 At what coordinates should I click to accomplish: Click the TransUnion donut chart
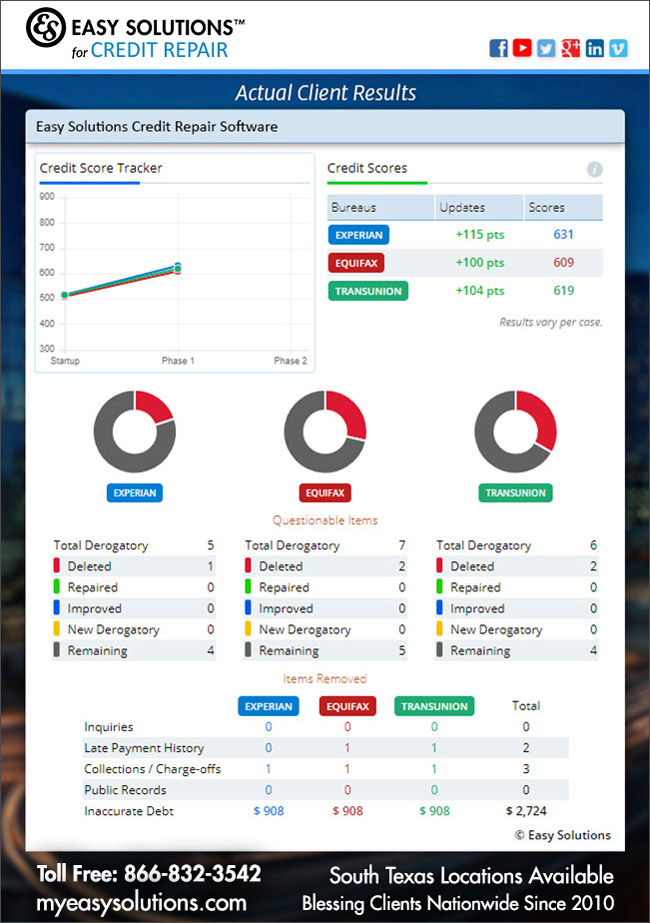click(516, 431)
